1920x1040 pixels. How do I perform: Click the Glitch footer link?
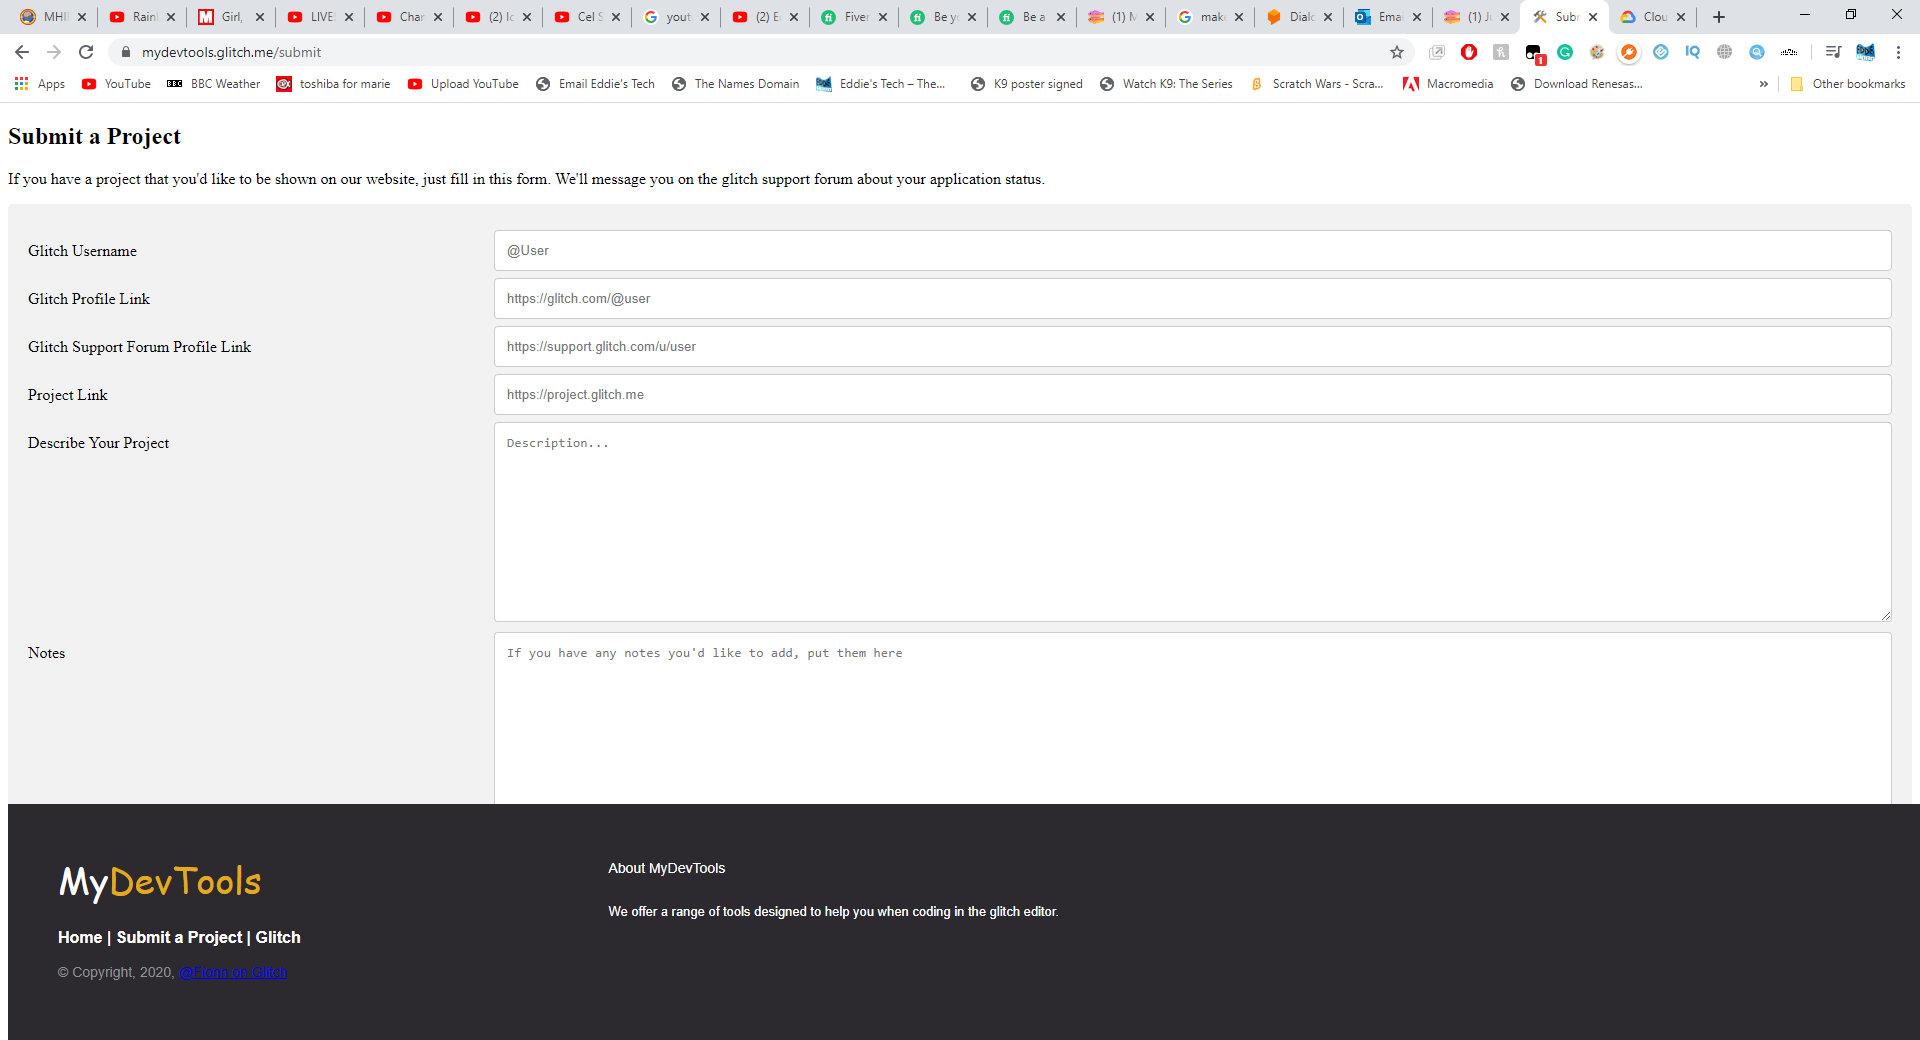tap(278, 938)
